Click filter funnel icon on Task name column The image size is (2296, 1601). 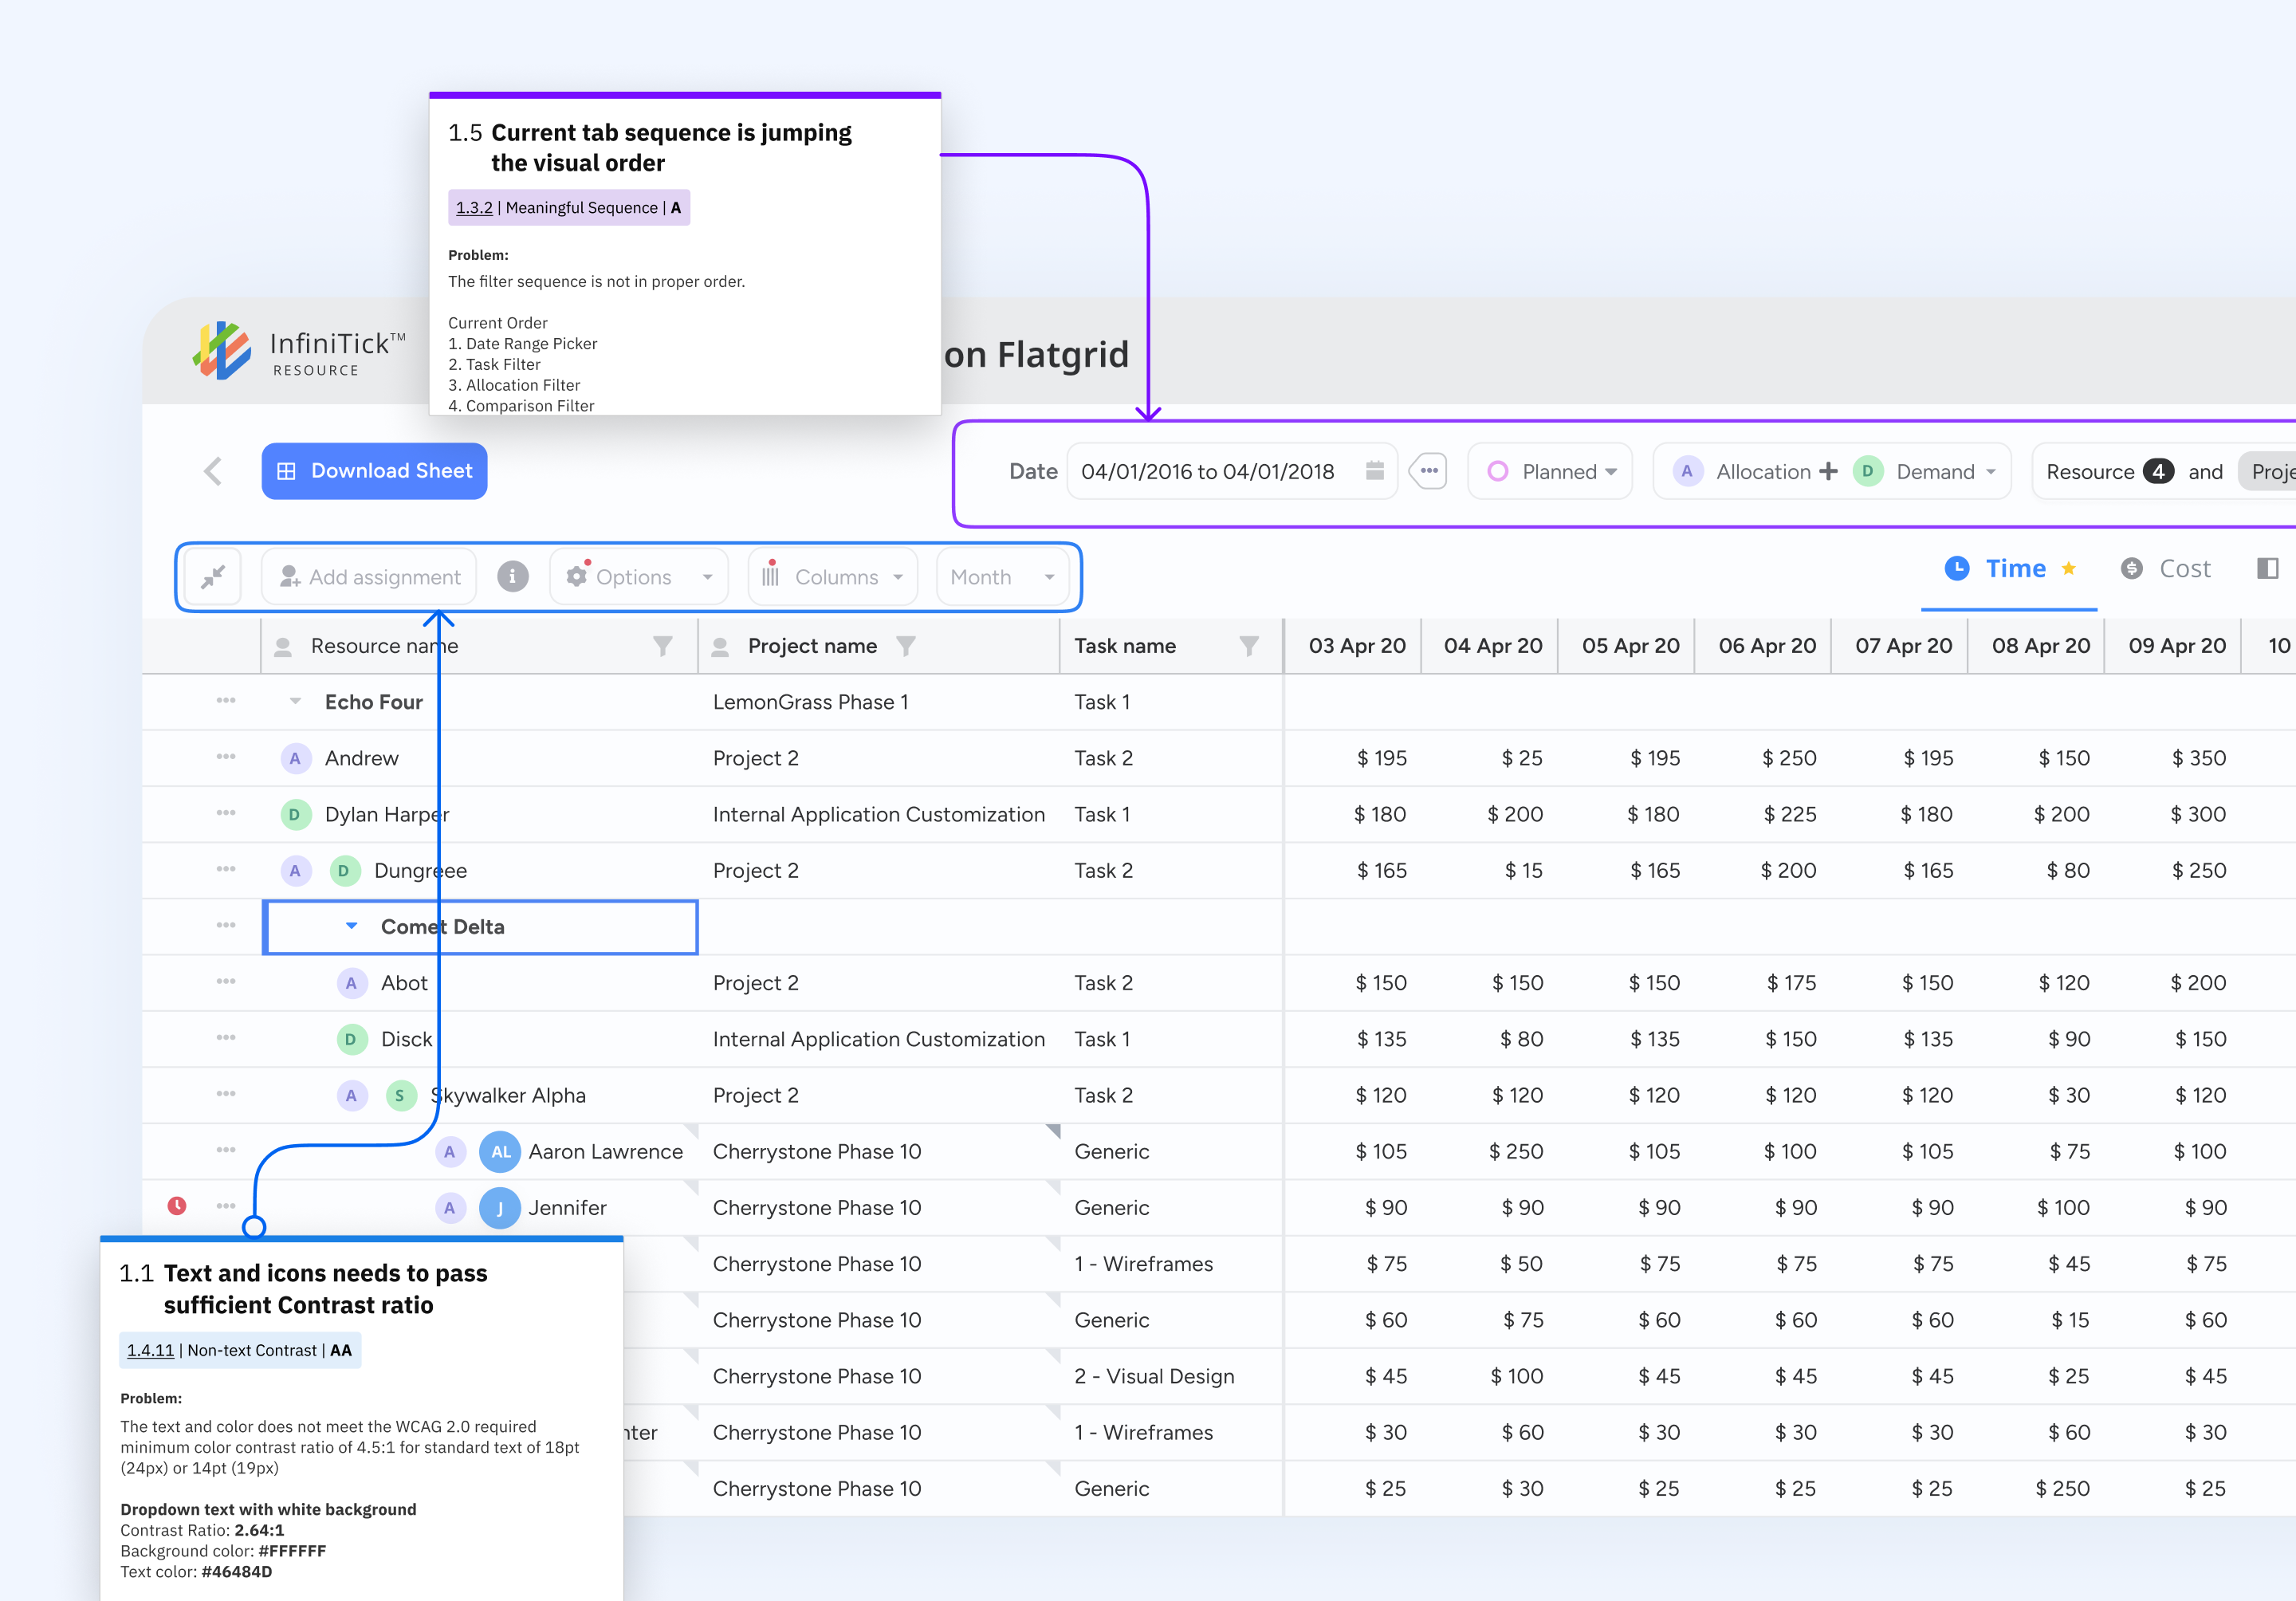1248,646
